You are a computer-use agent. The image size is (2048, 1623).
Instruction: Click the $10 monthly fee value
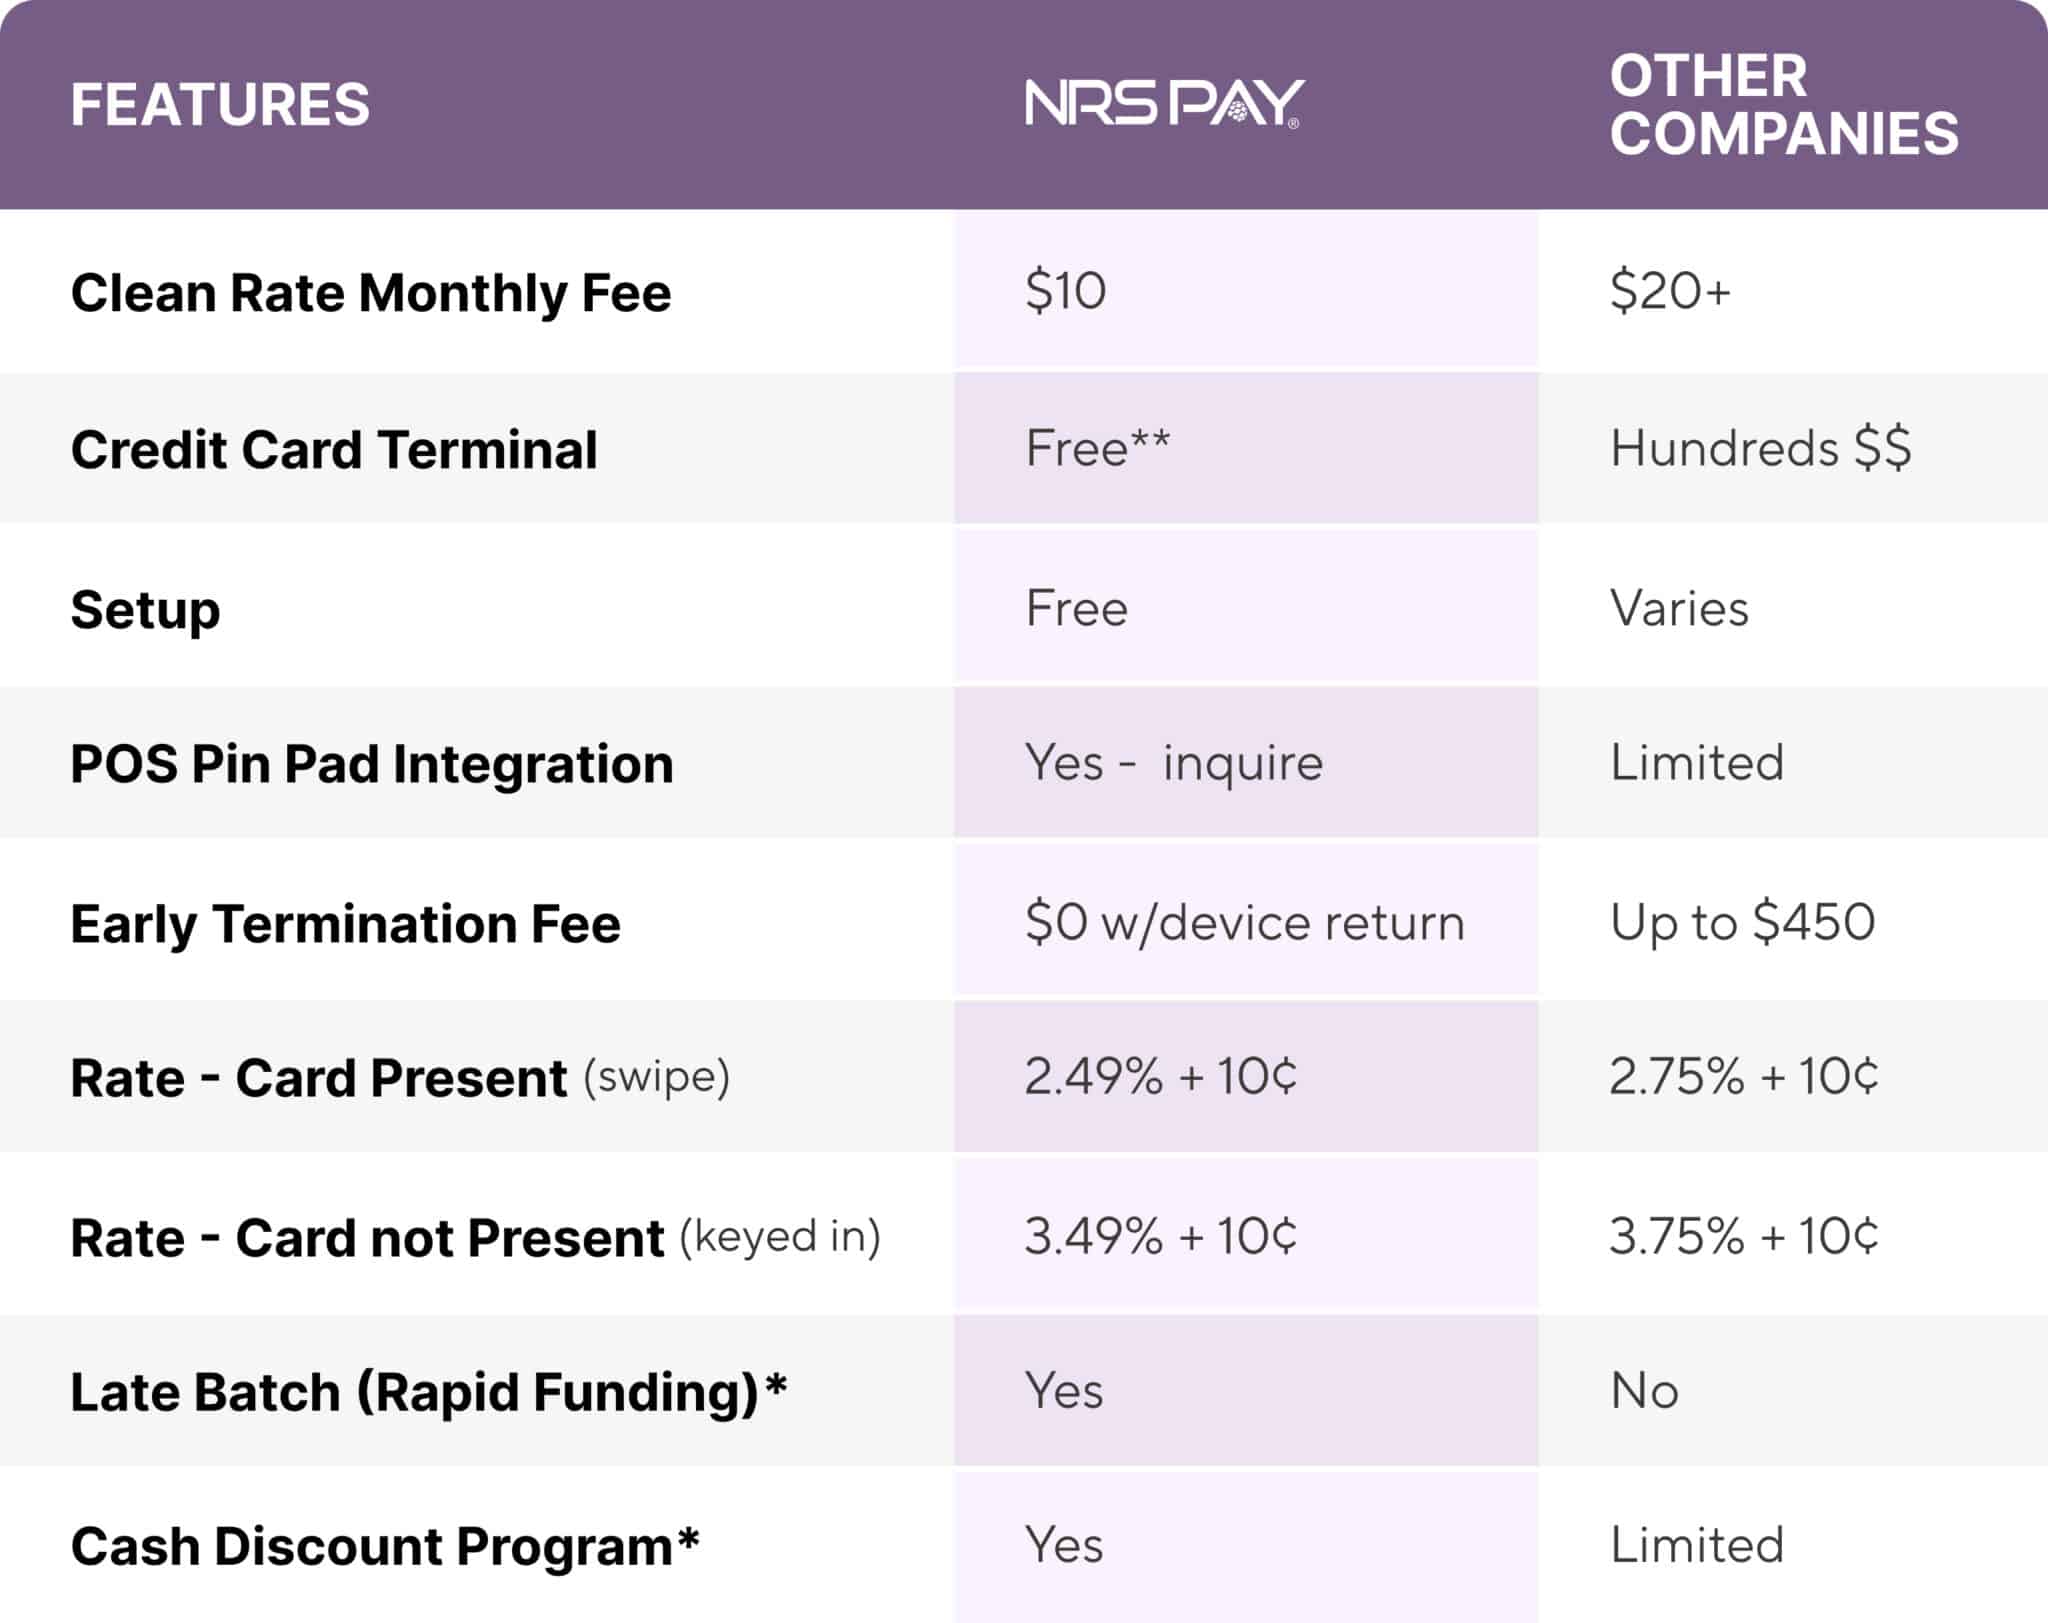pyautogui.click(x=1065, y=291)
